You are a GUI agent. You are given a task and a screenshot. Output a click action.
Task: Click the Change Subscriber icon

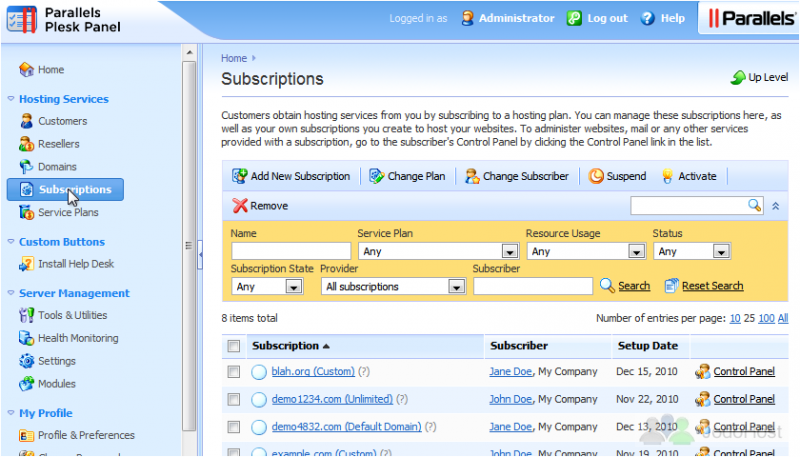472,176
